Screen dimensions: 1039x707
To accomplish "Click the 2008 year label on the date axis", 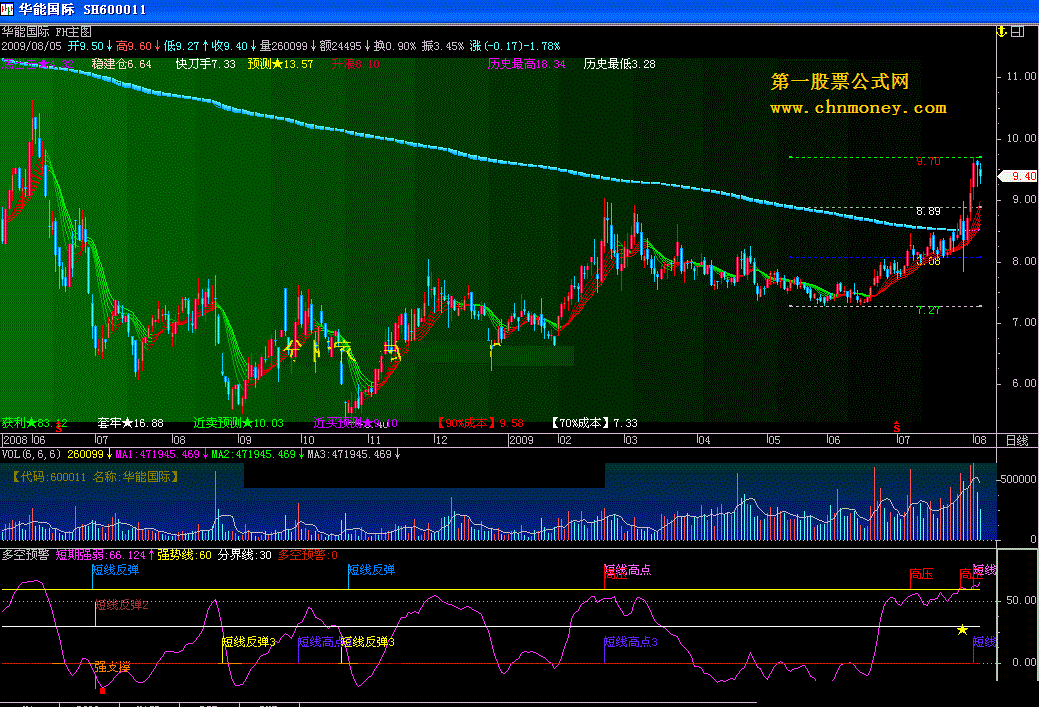I will coord(16,440).
